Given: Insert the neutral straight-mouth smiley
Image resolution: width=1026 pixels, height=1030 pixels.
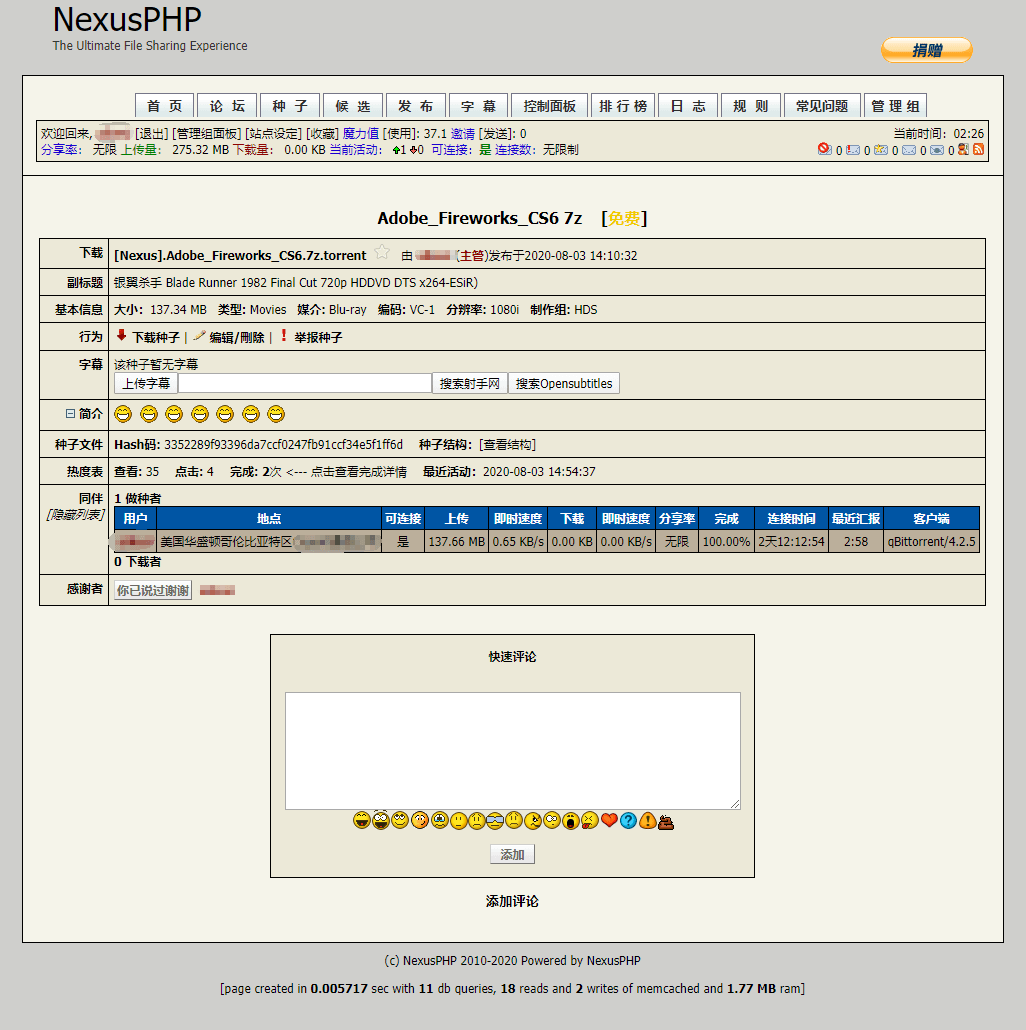Looking at the screenshot, I should tap(458, 820).
